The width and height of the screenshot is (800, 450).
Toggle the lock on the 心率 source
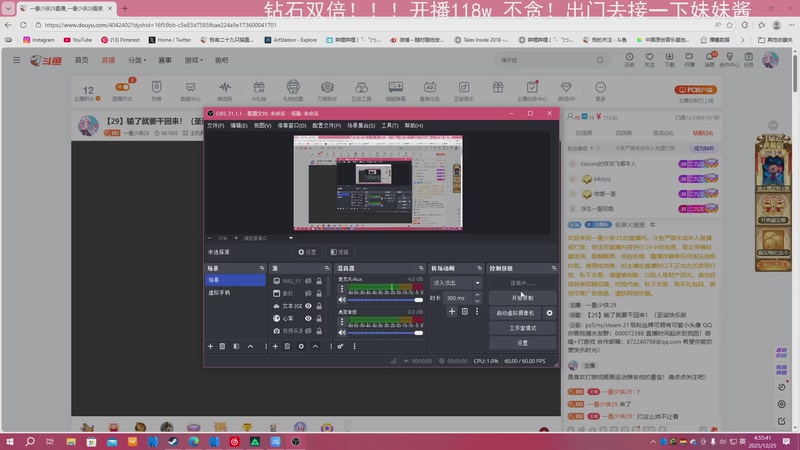click(319, 318)
